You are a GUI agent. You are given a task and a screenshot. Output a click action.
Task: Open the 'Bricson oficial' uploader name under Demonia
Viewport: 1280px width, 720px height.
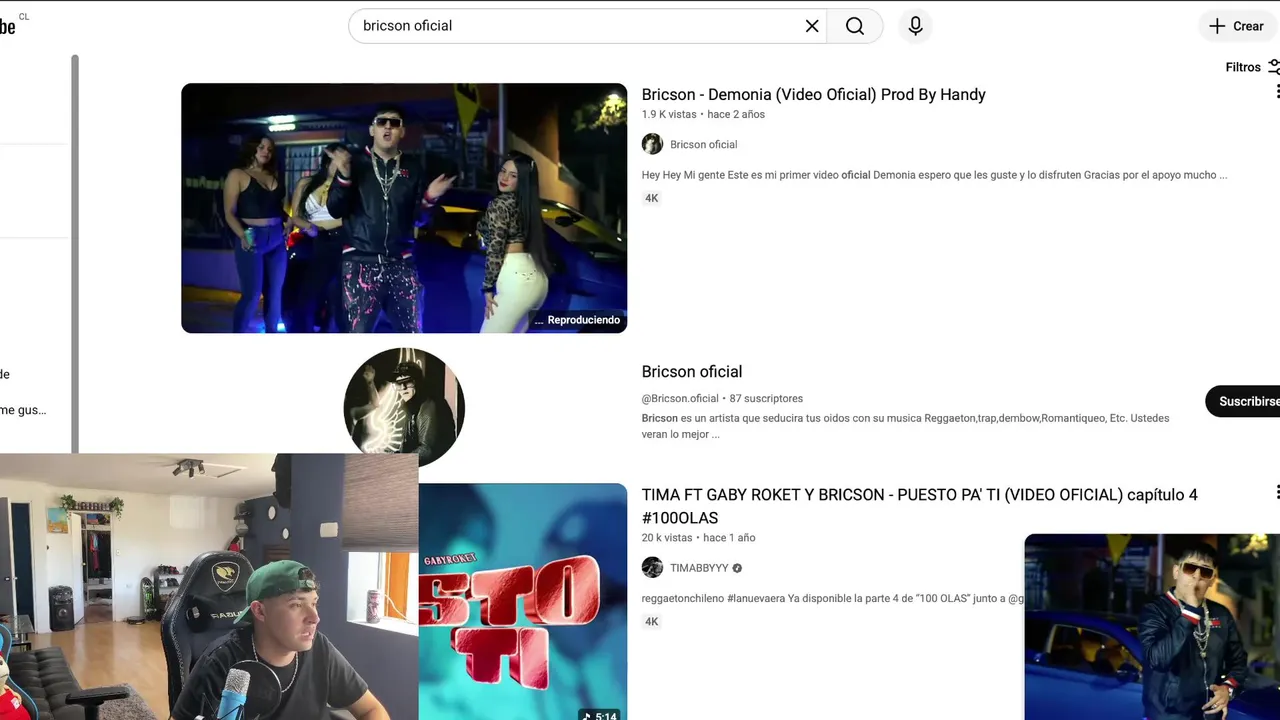pyautogui.click(x=703, y=144)
